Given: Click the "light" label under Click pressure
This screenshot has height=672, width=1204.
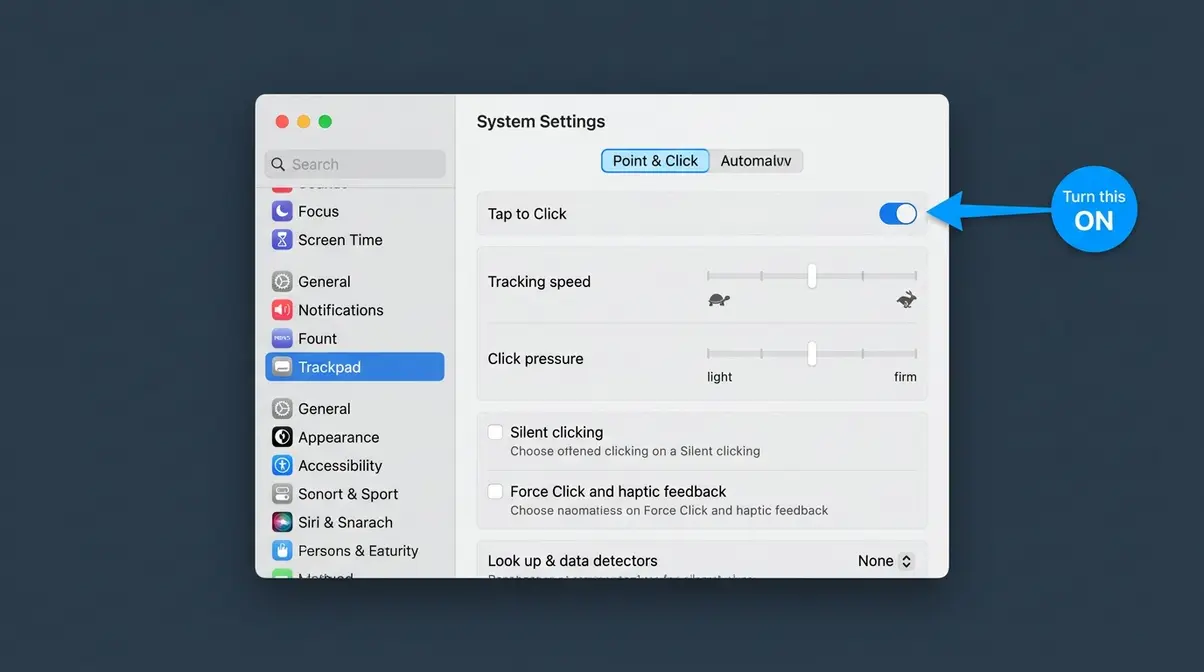Looking at the screenshot, I should pos(720,377).
